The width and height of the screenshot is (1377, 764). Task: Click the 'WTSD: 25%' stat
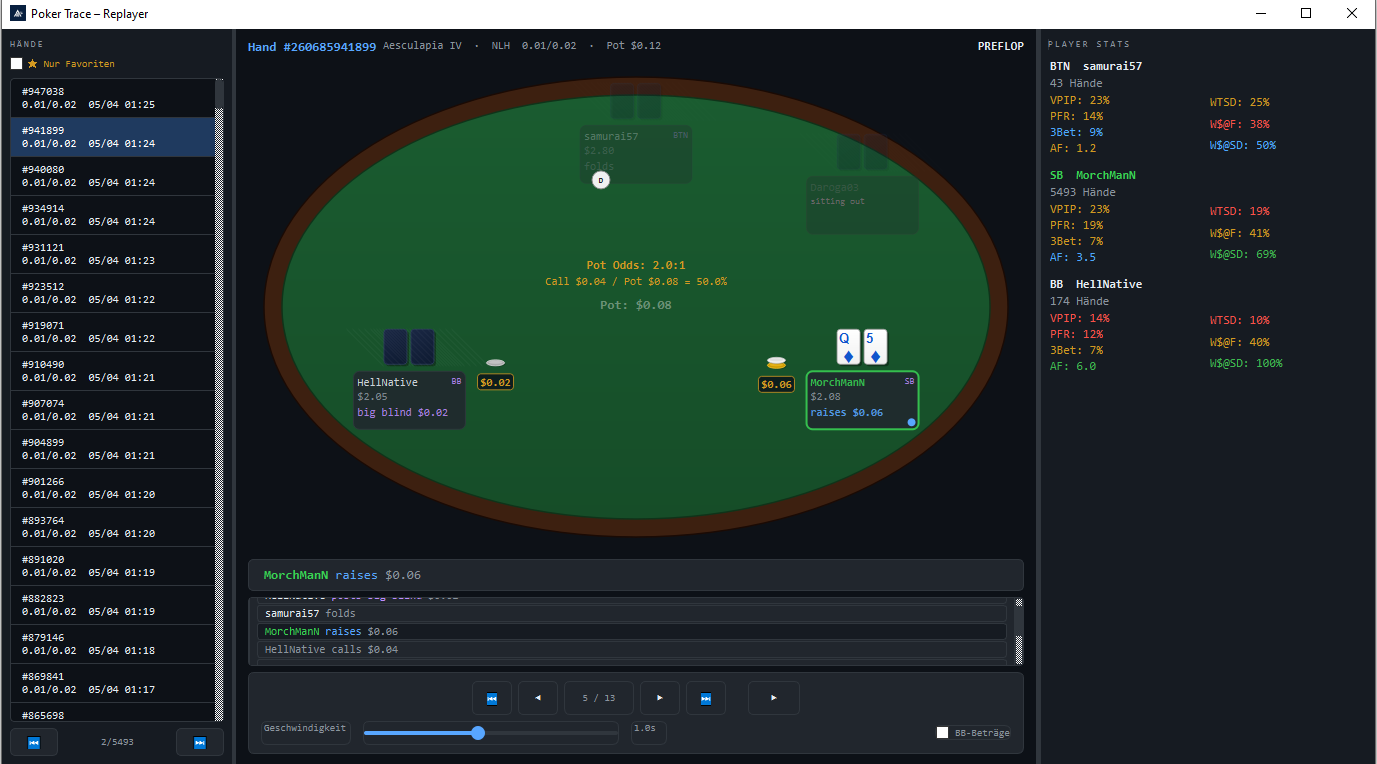click(1239, 102)
